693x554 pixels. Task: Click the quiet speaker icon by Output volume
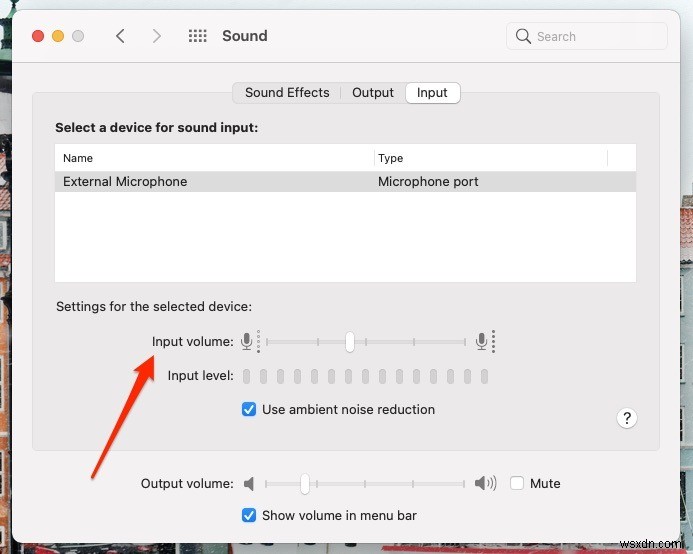click(x=249, y=484)
